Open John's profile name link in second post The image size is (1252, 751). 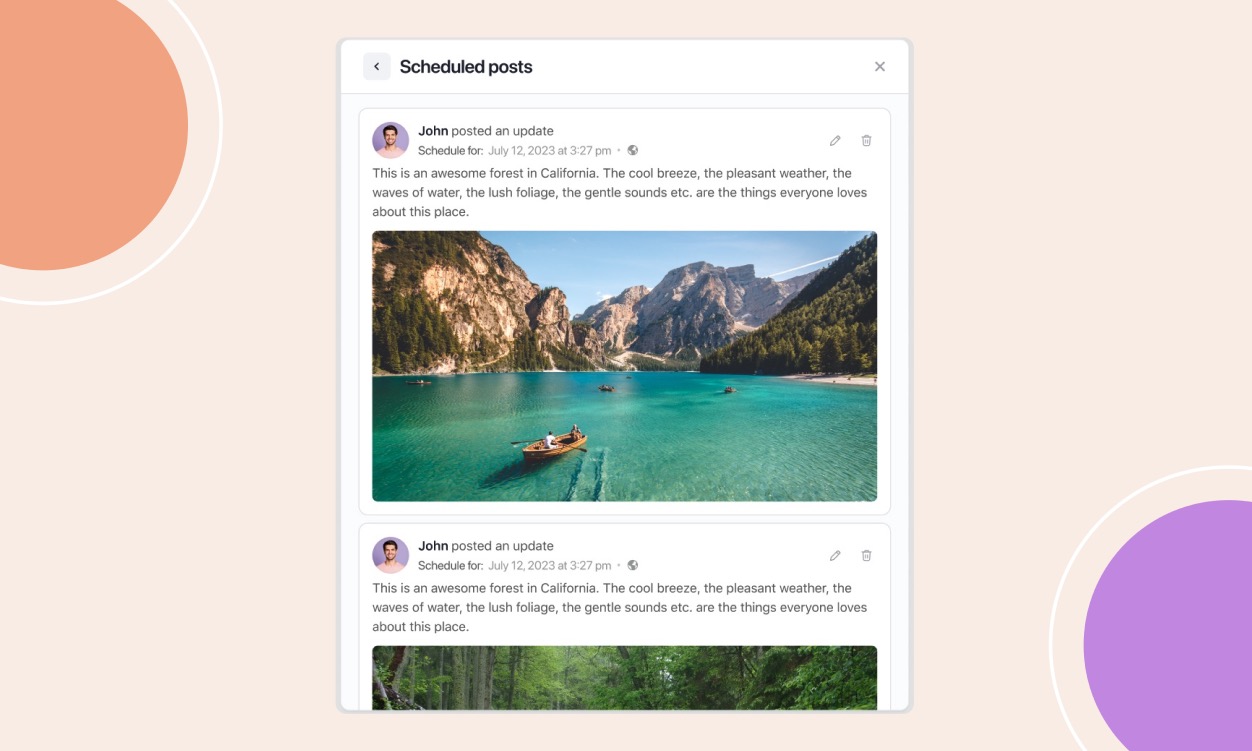[x=433, y=546]
